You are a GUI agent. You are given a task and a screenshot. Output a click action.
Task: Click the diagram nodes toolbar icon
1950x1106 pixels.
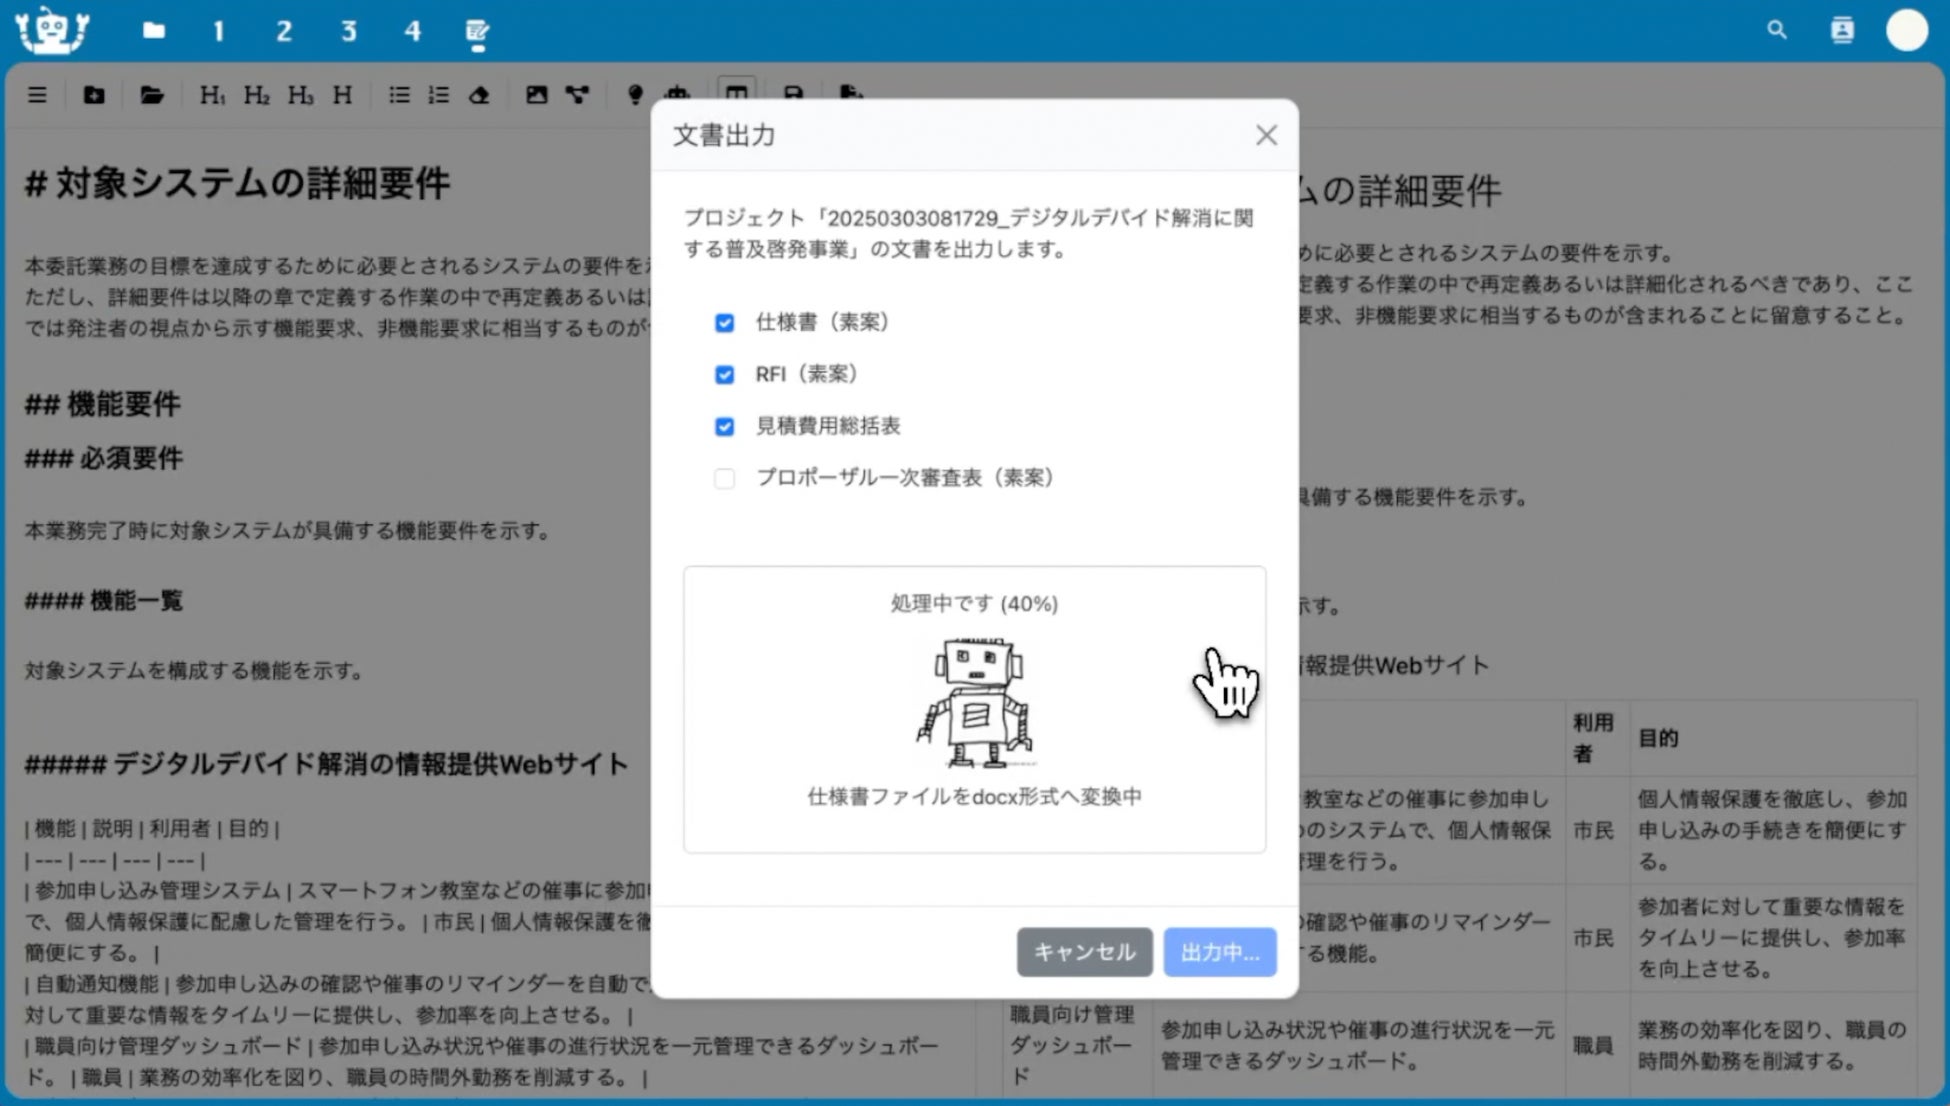point(577,95)
